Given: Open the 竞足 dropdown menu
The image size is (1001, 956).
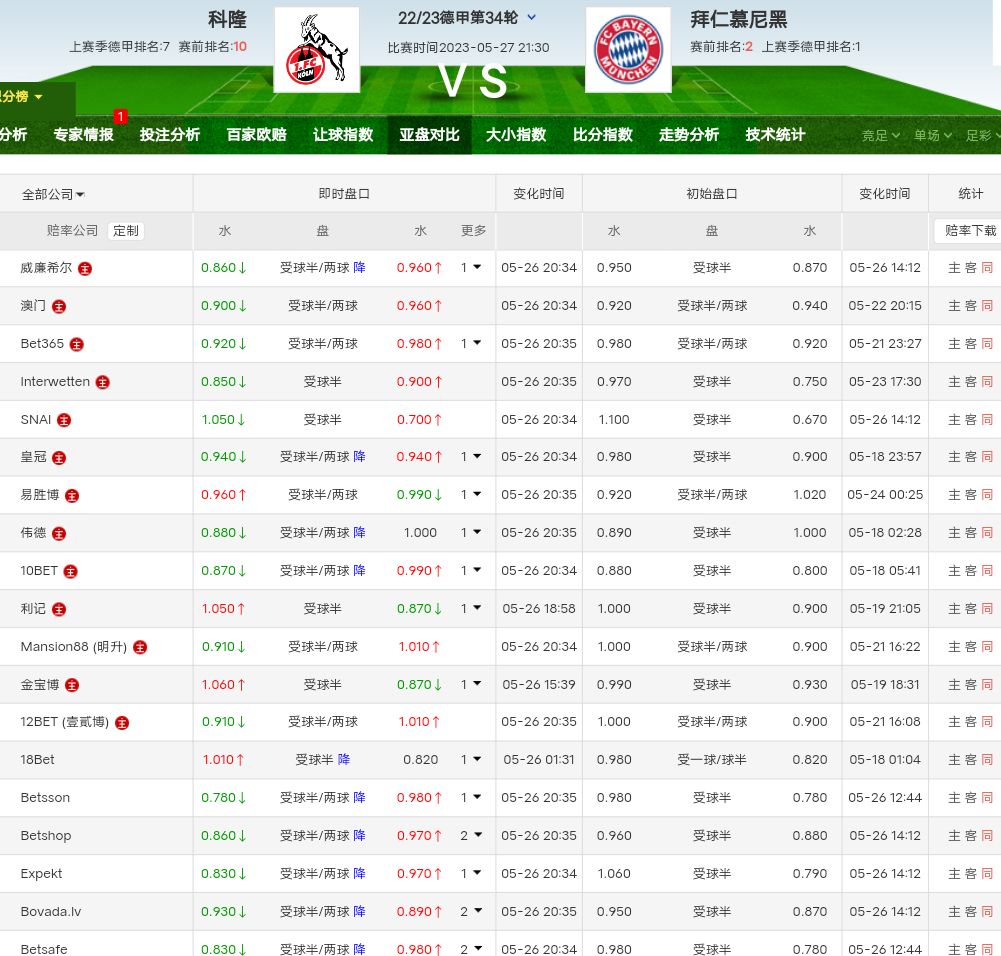Looking at the screenshot, I should [x=880, y=135].
